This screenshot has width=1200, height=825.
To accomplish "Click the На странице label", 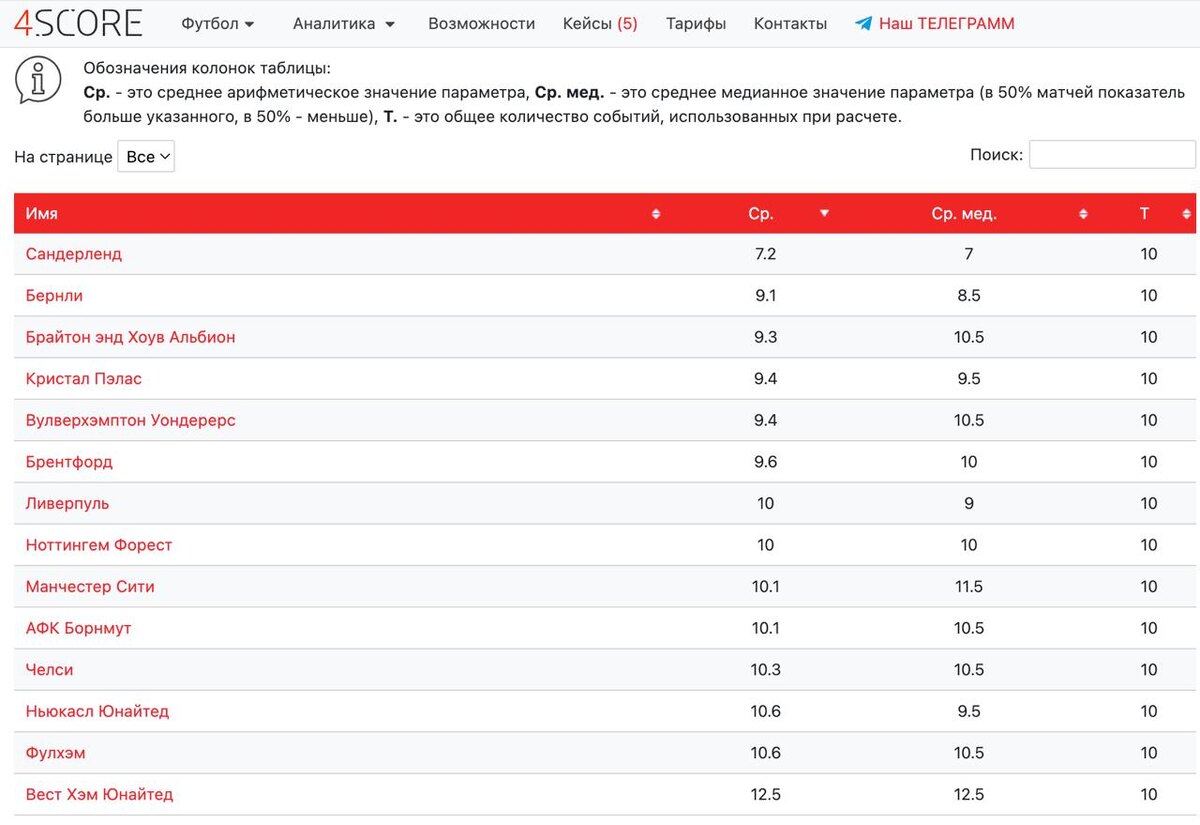I will (x=63, y=157).
